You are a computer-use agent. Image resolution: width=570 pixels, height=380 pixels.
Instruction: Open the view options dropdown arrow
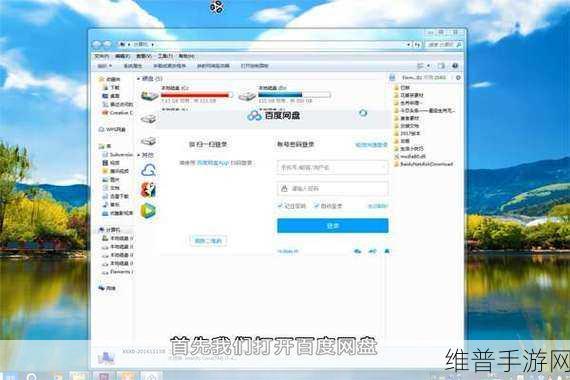429,66
